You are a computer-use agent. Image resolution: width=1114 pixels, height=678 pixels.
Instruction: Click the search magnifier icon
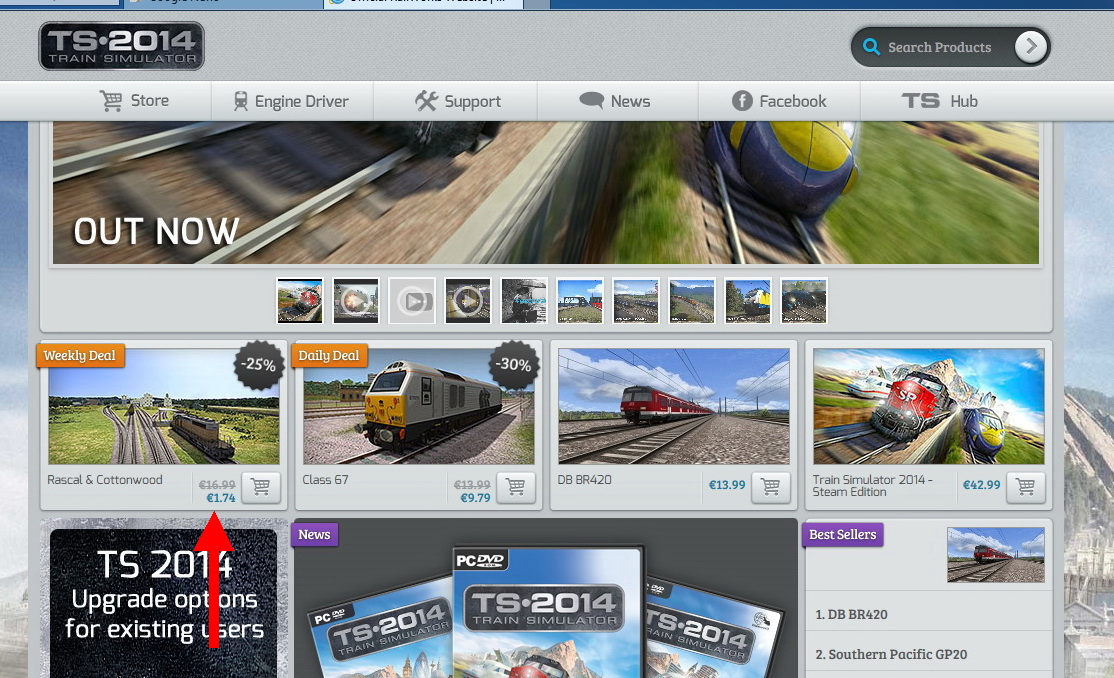pos(871,47)
